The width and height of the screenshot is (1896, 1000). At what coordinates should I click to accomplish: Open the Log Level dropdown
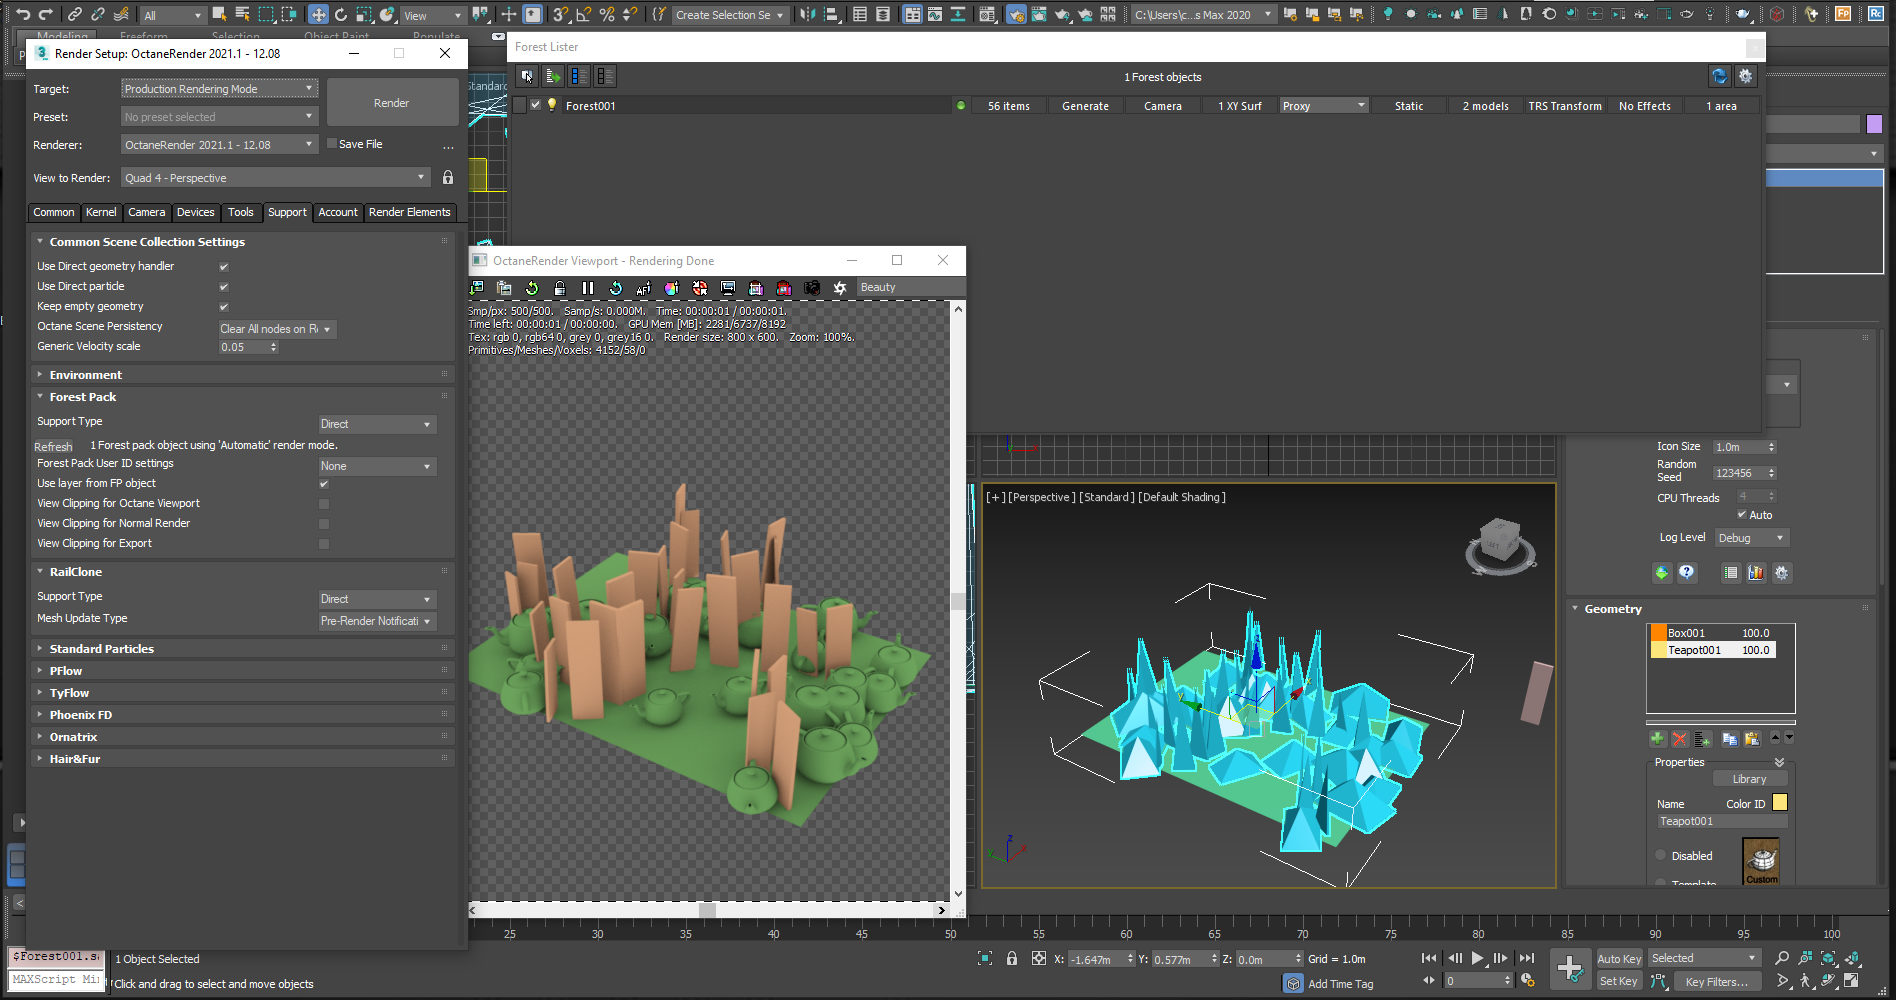point(1751,538)
